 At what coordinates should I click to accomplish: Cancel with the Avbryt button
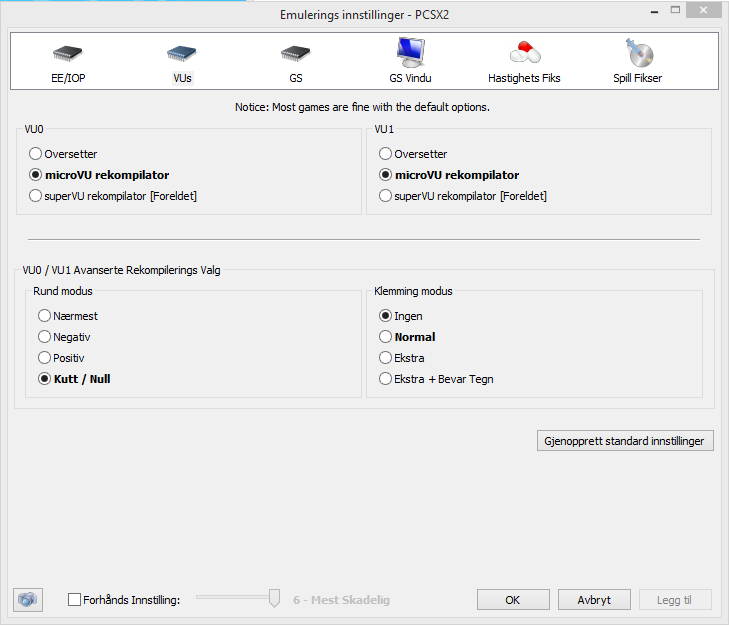(x=594, y=600)
